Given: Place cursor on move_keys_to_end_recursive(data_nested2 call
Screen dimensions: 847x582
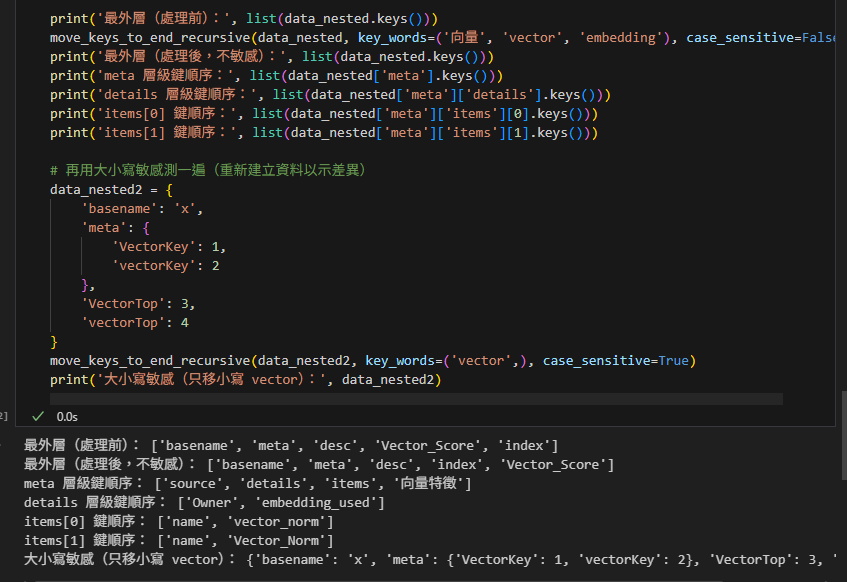Looking at the screenshot, I should pyautogui.click(x=200, y=360).
